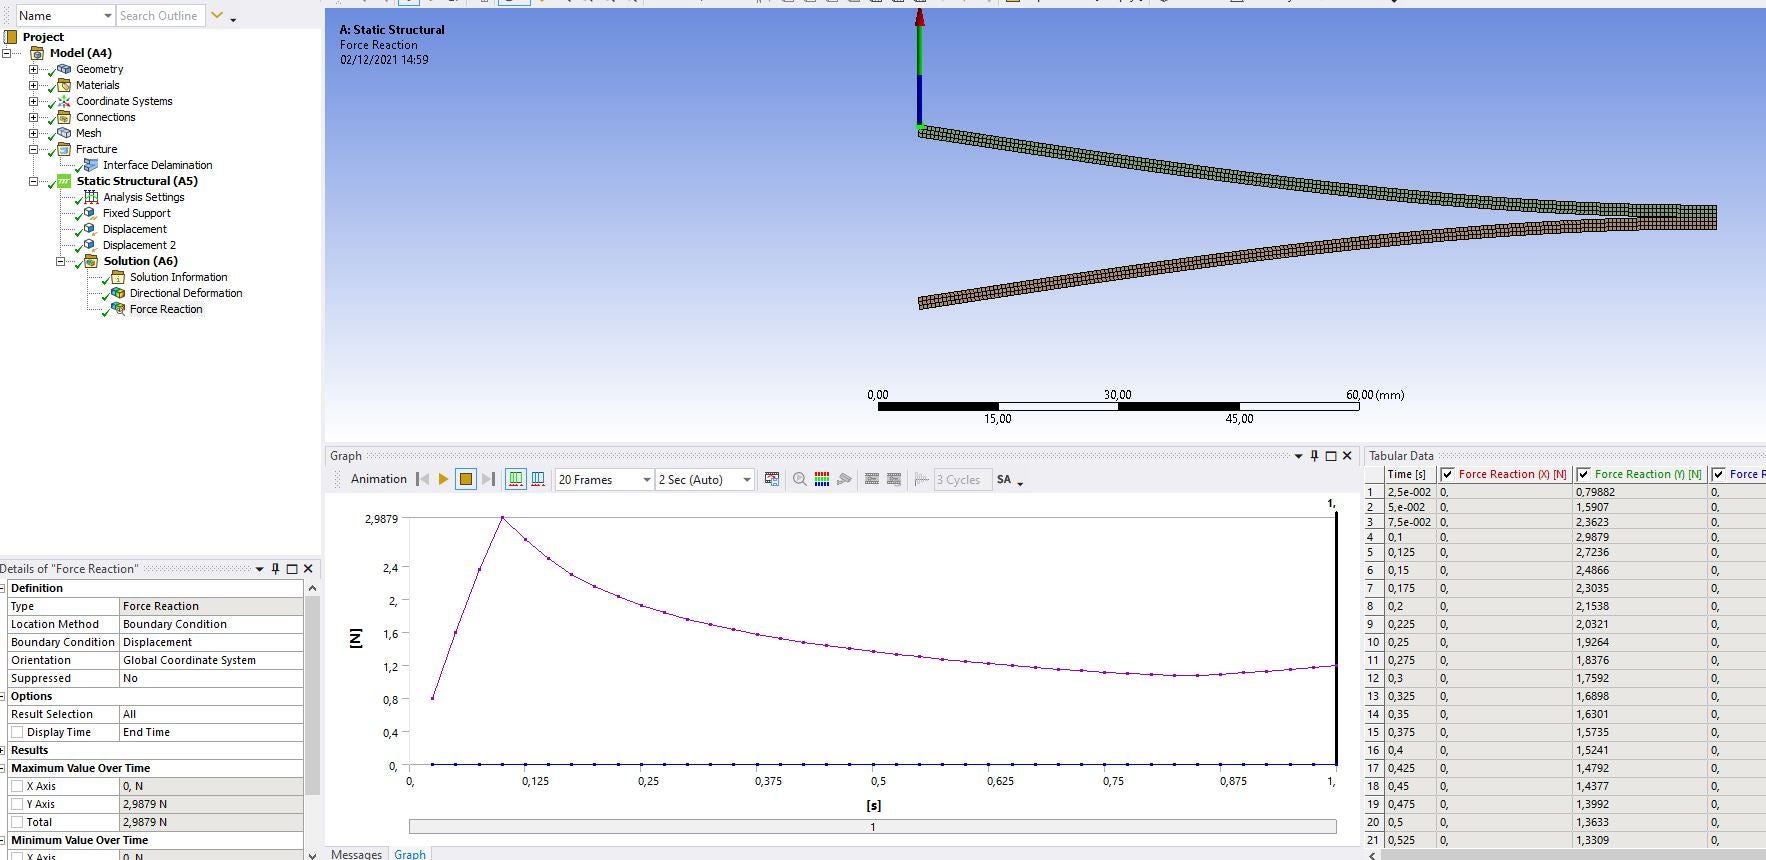1766x860 pixels.
Task: Expand the Geometry tree node
Action: [x=33, y=69]
